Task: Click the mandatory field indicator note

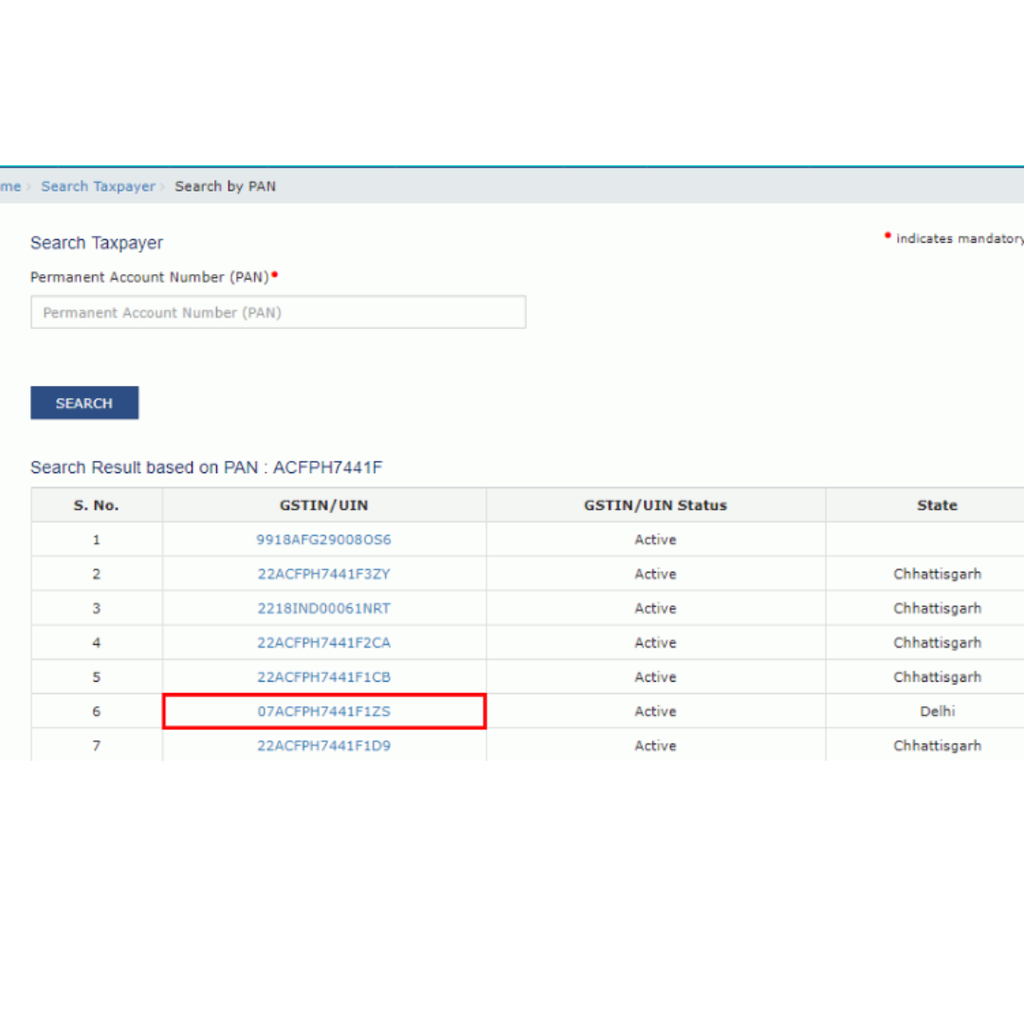Action: pos(952,238)
